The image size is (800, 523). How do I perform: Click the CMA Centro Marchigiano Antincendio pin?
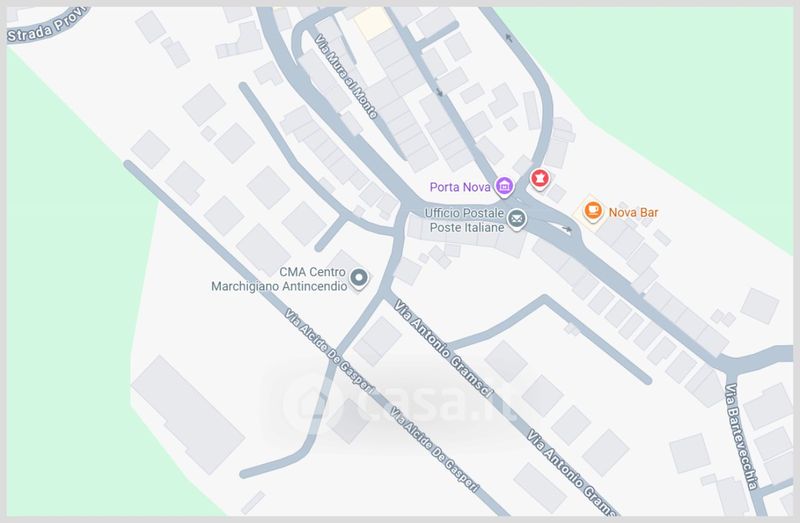click(359, 279)
